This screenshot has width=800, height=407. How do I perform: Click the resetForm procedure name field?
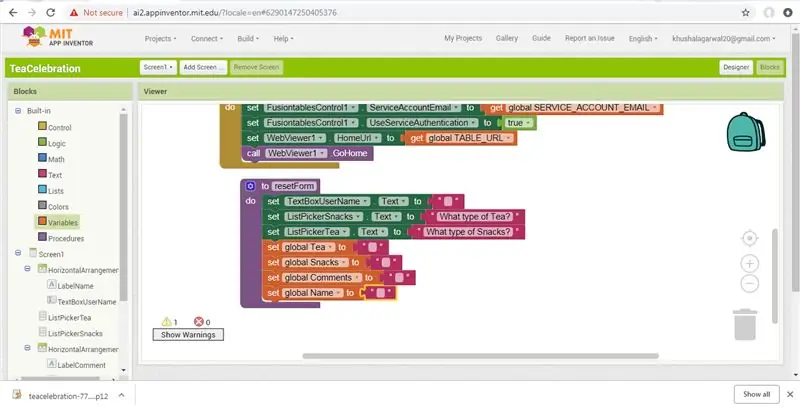(294, 186)
